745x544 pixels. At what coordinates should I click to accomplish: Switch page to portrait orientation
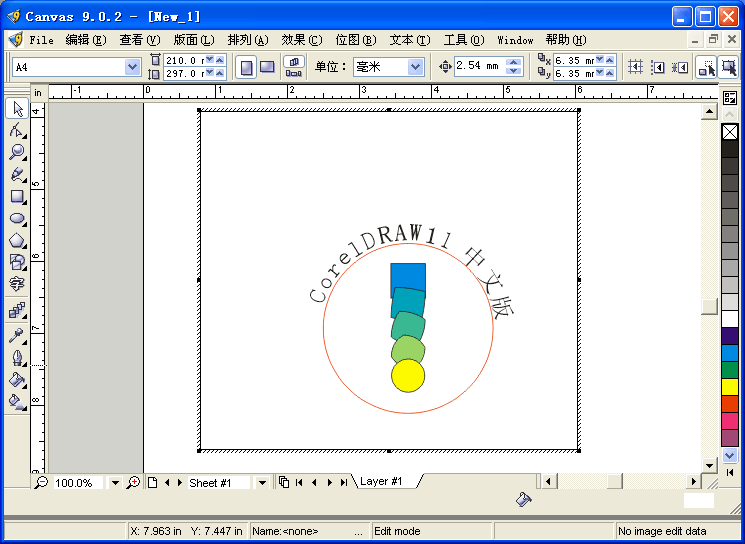click(x=246, y=67)
